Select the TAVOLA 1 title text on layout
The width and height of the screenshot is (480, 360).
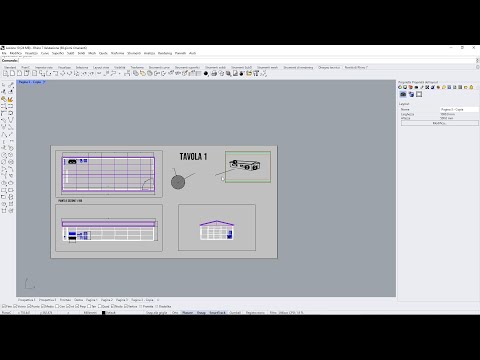click(x=193, y=156)
